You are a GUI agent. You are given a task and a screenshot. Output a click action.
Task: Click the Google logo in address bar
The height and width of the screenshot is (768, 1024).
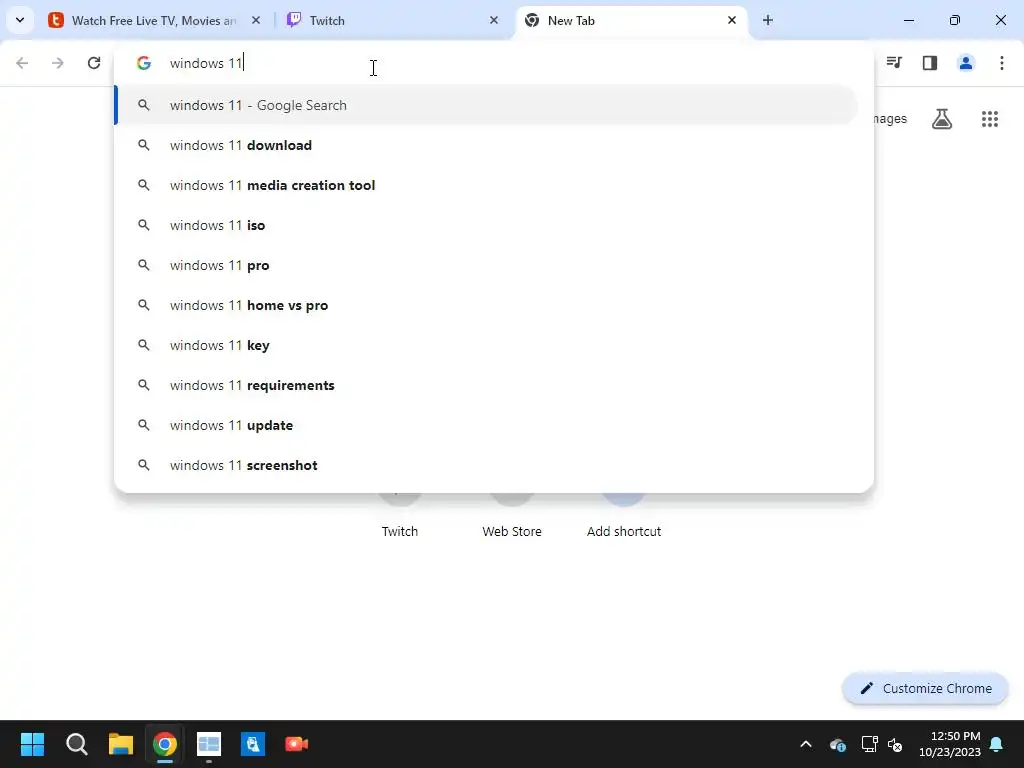pyautogui.click(x=144, y=63)
